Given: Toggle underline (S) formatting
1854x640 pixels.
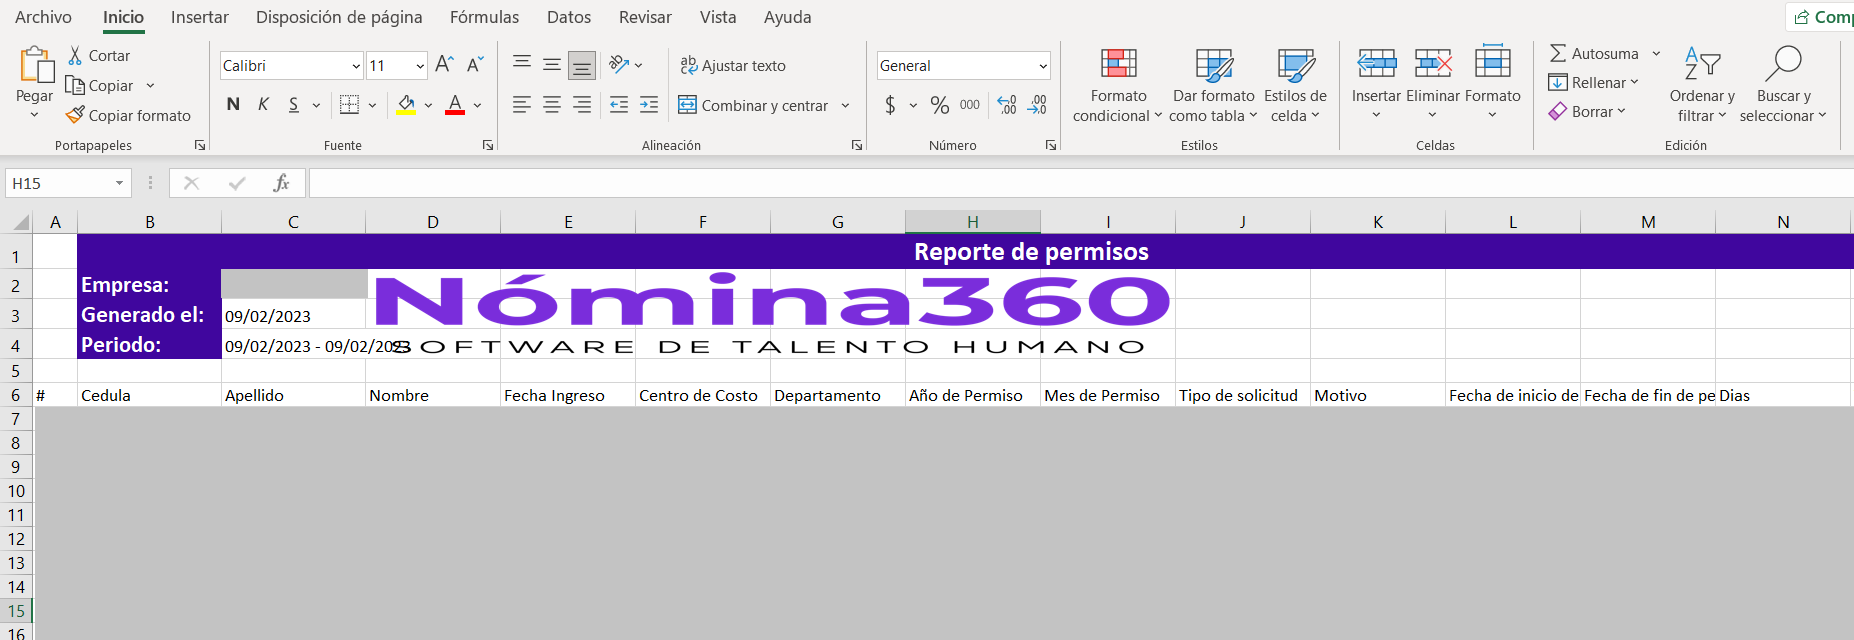Looking at the screenshot, I should click(293, 105).
